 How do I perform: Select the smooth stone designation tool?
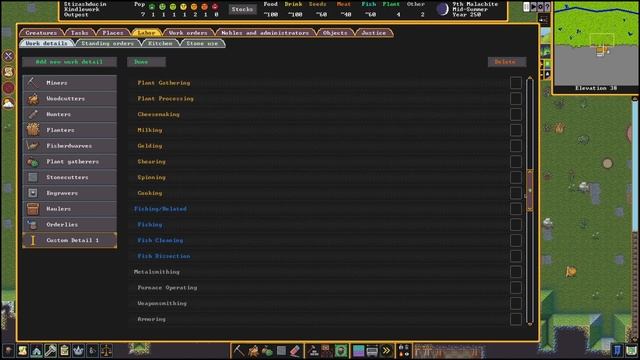pyautogui.click(x=282, y=351)
